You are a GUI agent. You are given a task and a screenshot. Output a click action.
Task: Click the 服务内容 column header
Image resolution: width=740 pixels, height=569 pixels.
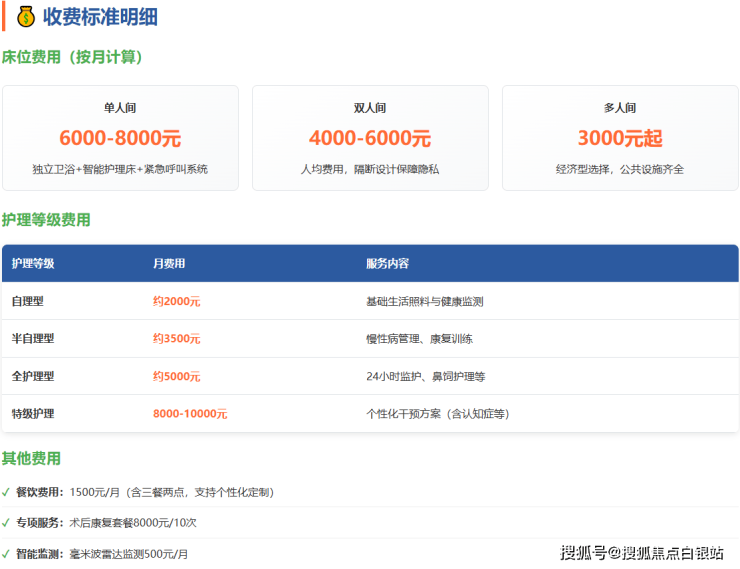click(387, 264)
